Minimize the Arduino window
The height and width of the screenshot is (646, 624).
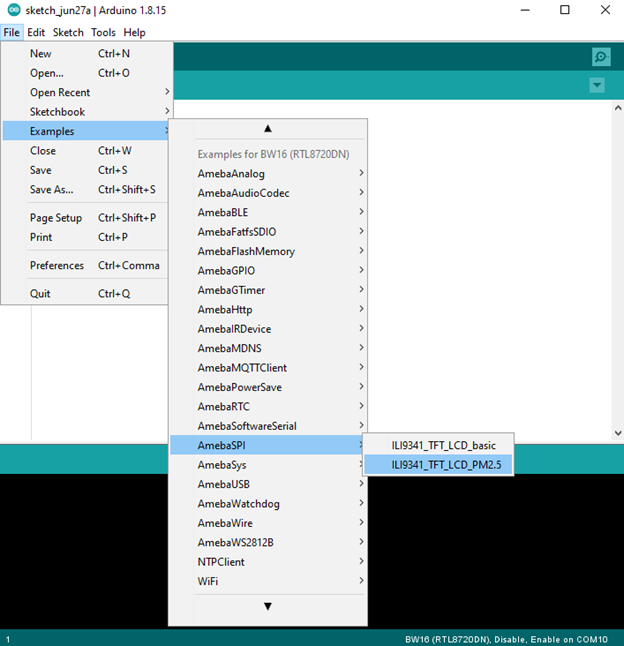coord(525,10)
